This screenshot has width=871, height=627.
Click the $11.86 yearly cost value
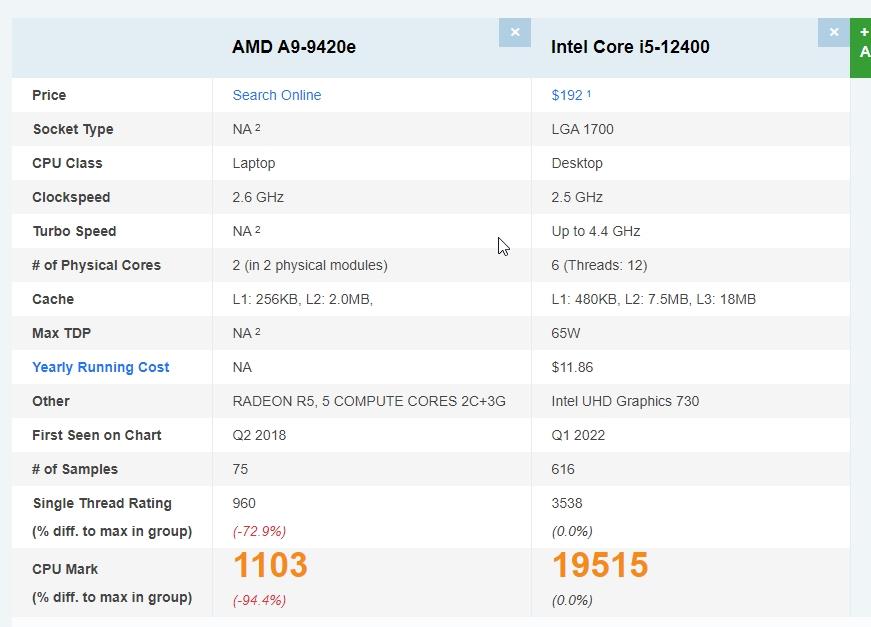[572, 367]
